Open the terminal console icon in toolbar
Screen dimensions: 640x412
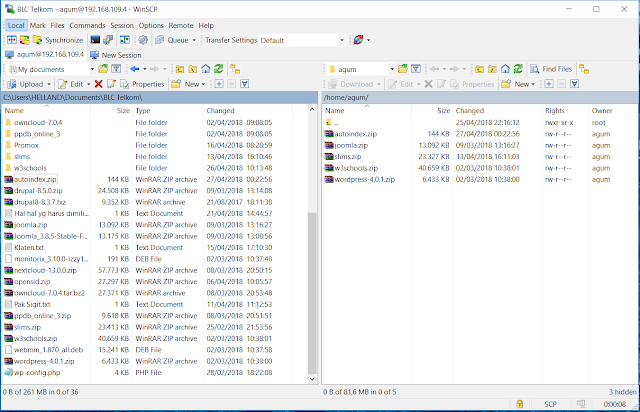tap(95, 40)
